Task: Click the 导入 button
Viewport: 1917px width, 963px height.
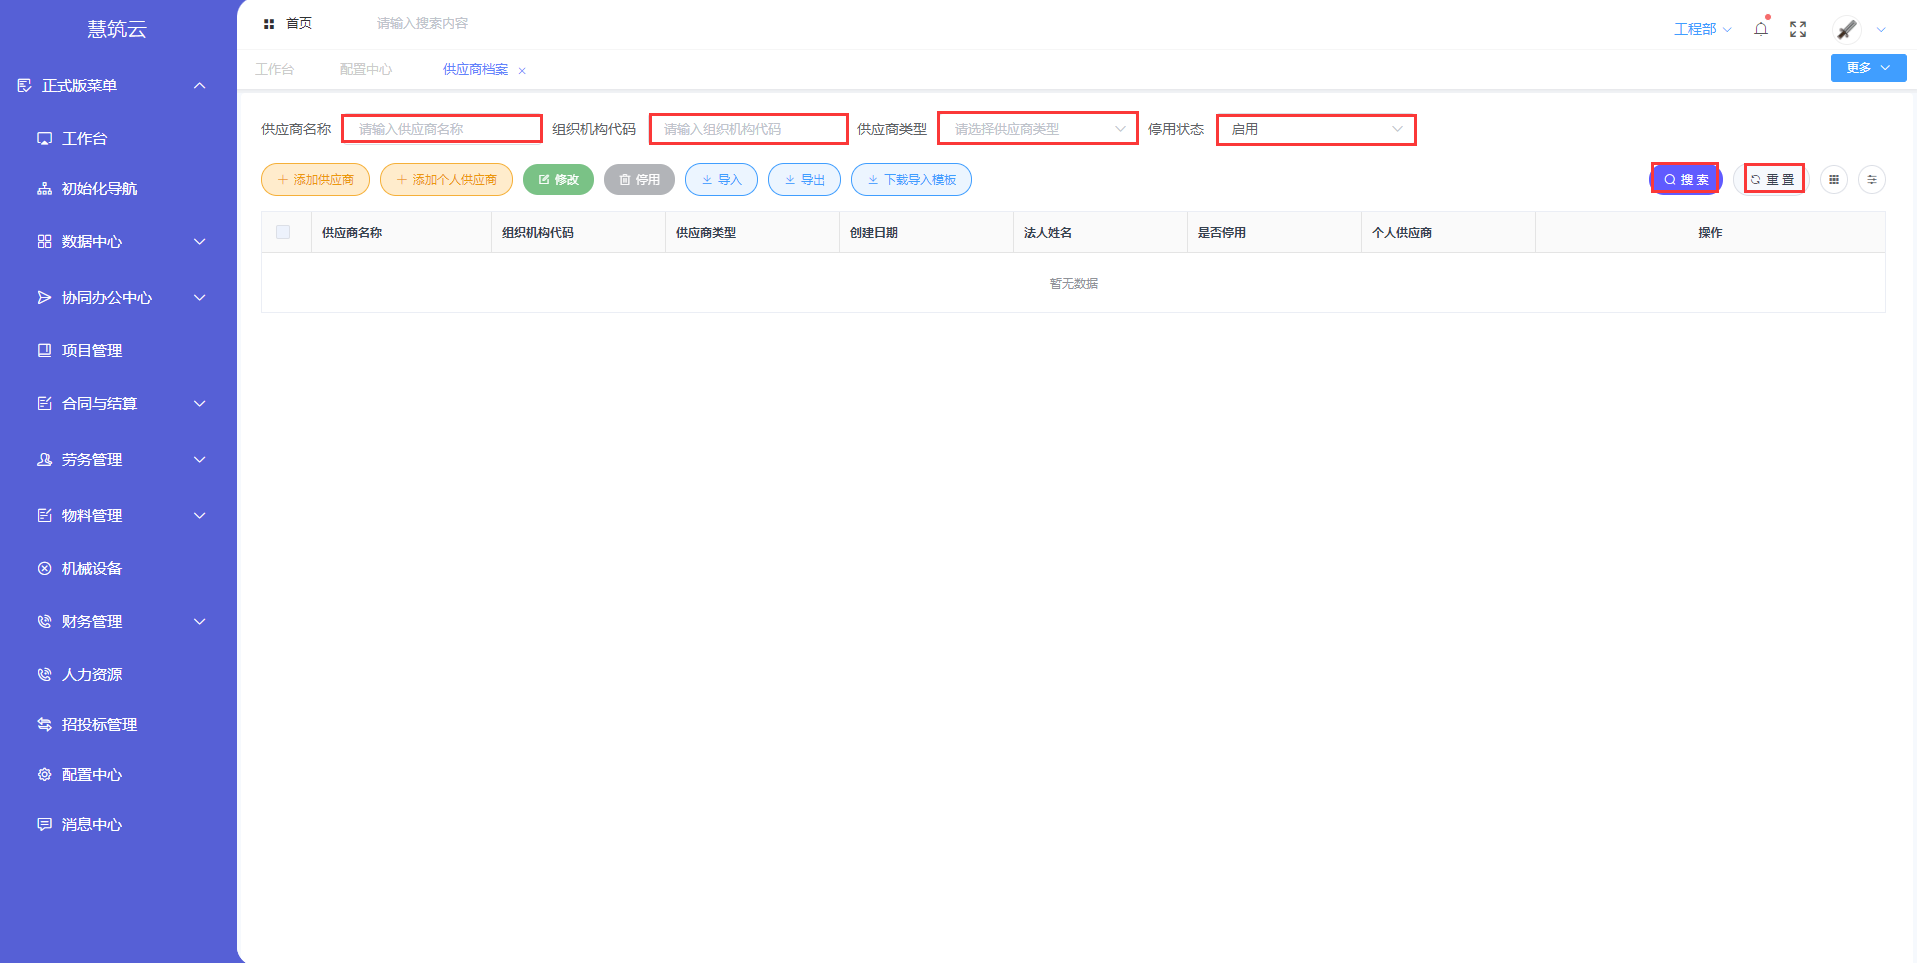Action: [721, 180]
